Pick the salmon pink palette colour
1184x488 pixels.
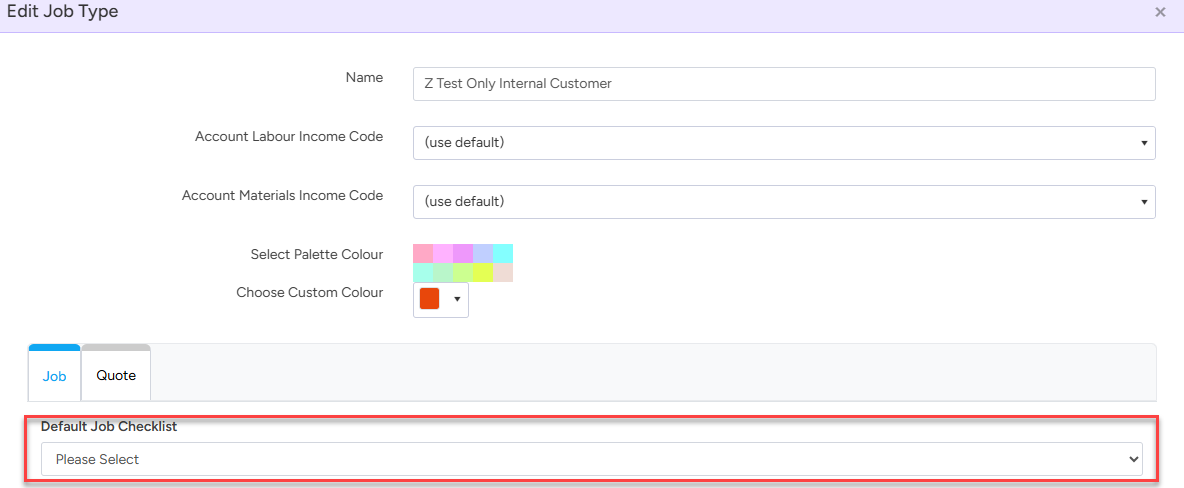423,254
